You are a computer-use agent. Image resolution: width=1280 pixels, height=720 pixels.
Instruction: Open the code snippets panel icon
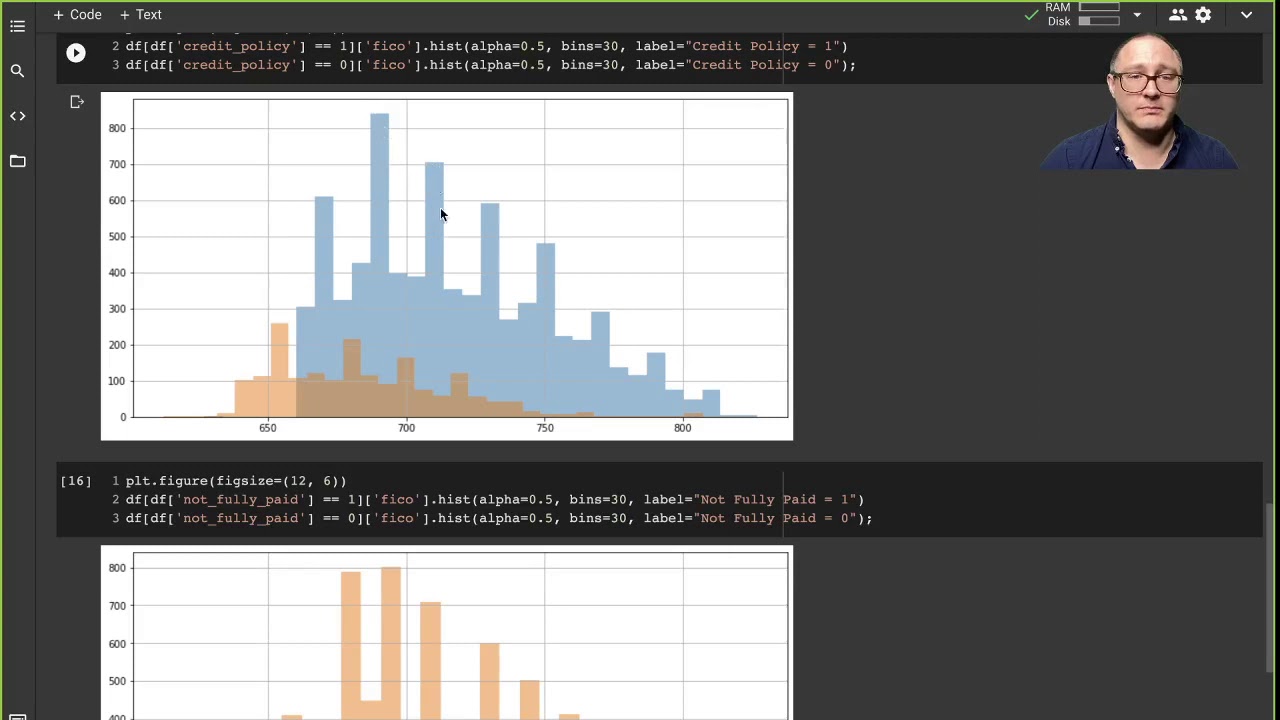coord(17,116)
